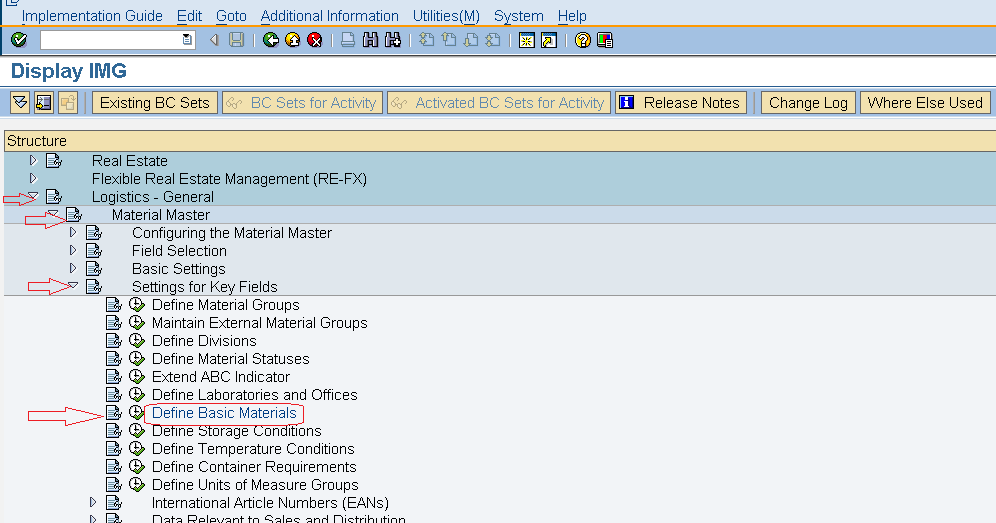Click the Find binoculars icon
996x523 pixels.
[x=370, y=40]
